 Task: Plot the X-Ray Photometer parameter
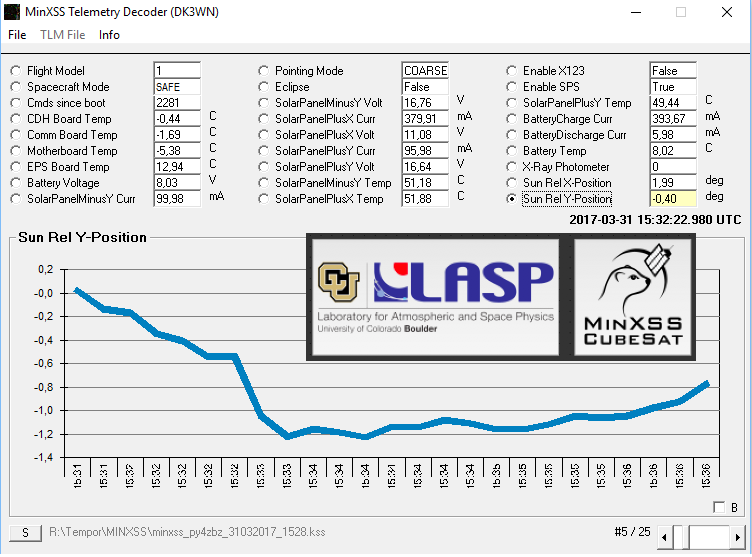coord(512,167)
